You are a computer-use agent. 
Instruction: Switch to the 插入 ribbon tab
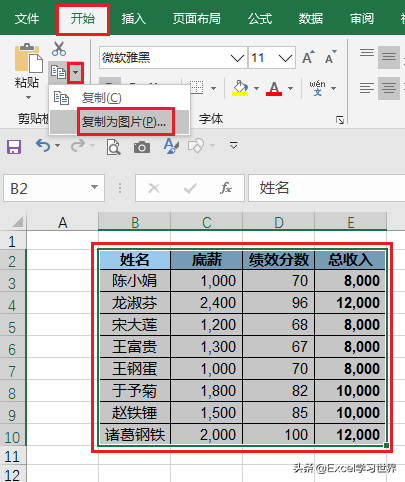click(x=134, y=18)
